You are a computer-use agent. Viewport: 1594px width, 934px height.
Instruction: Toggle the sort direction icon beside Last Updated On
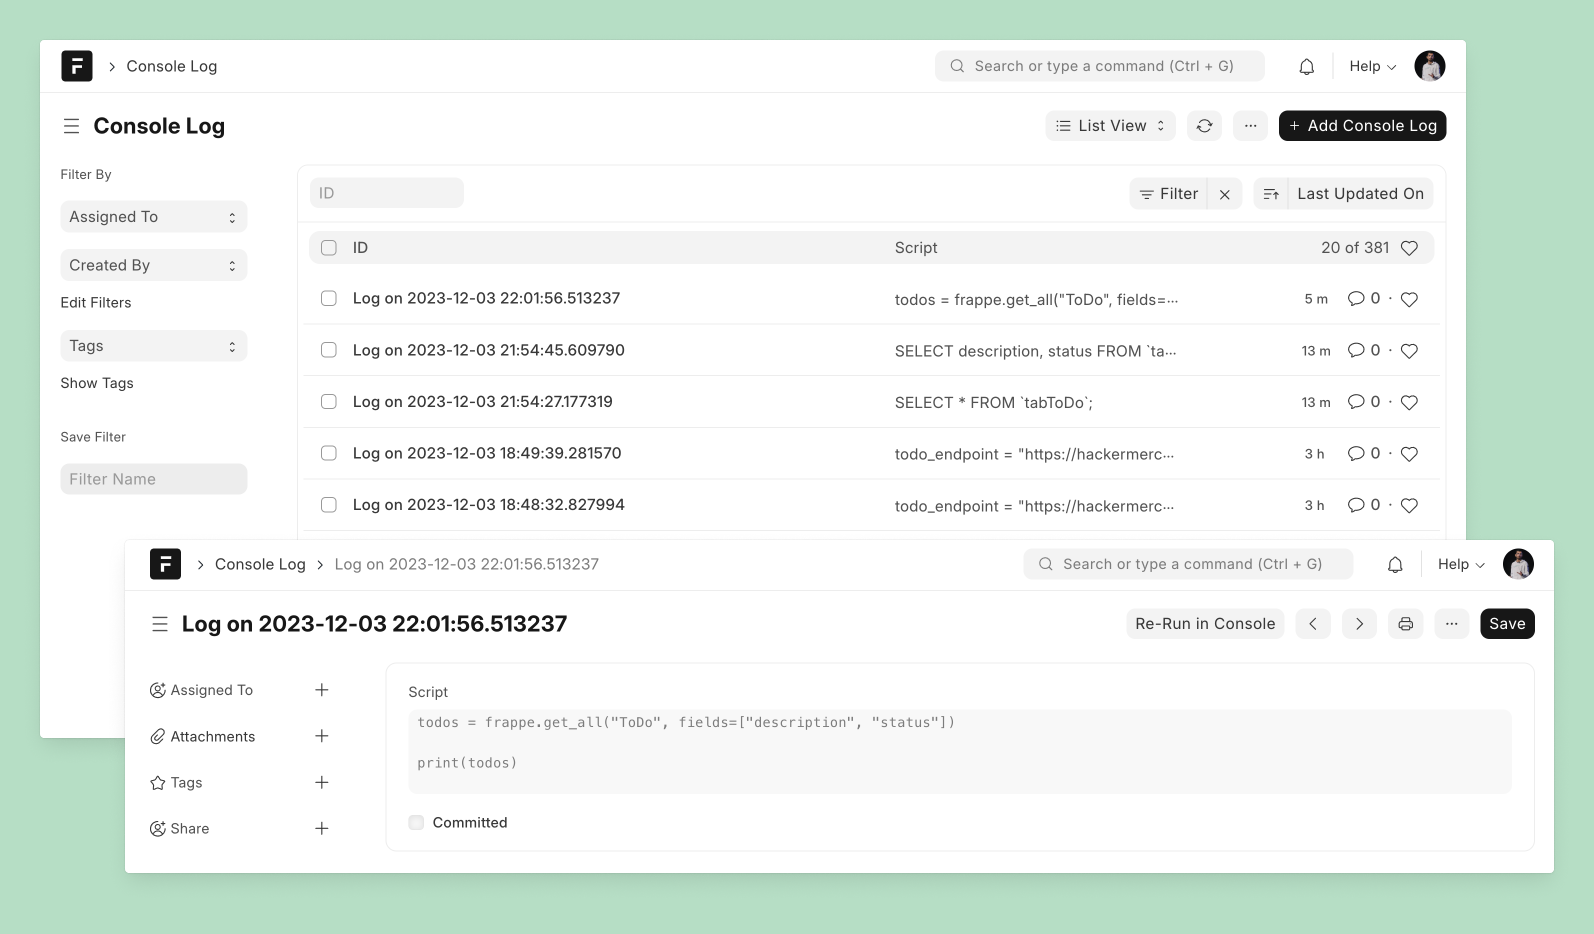(x=1270, y=194)
